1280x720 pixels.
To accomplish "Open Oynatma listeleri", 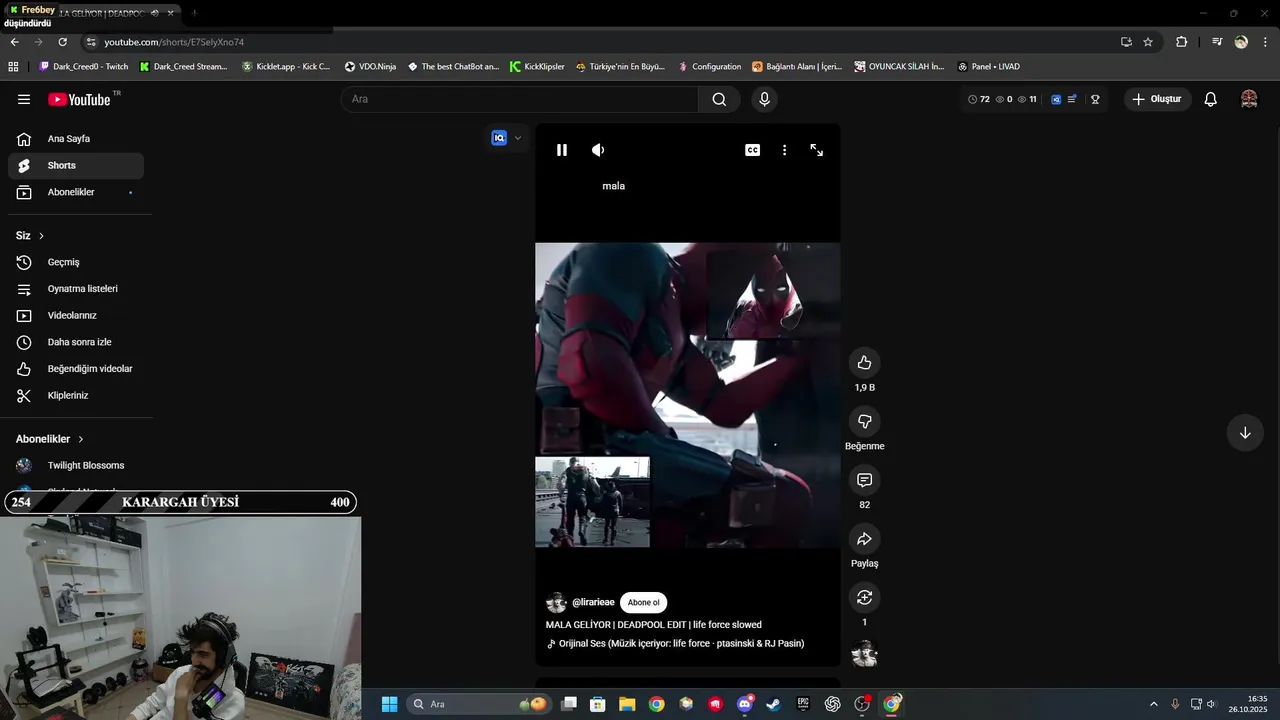I will click(x=76, y=289).
